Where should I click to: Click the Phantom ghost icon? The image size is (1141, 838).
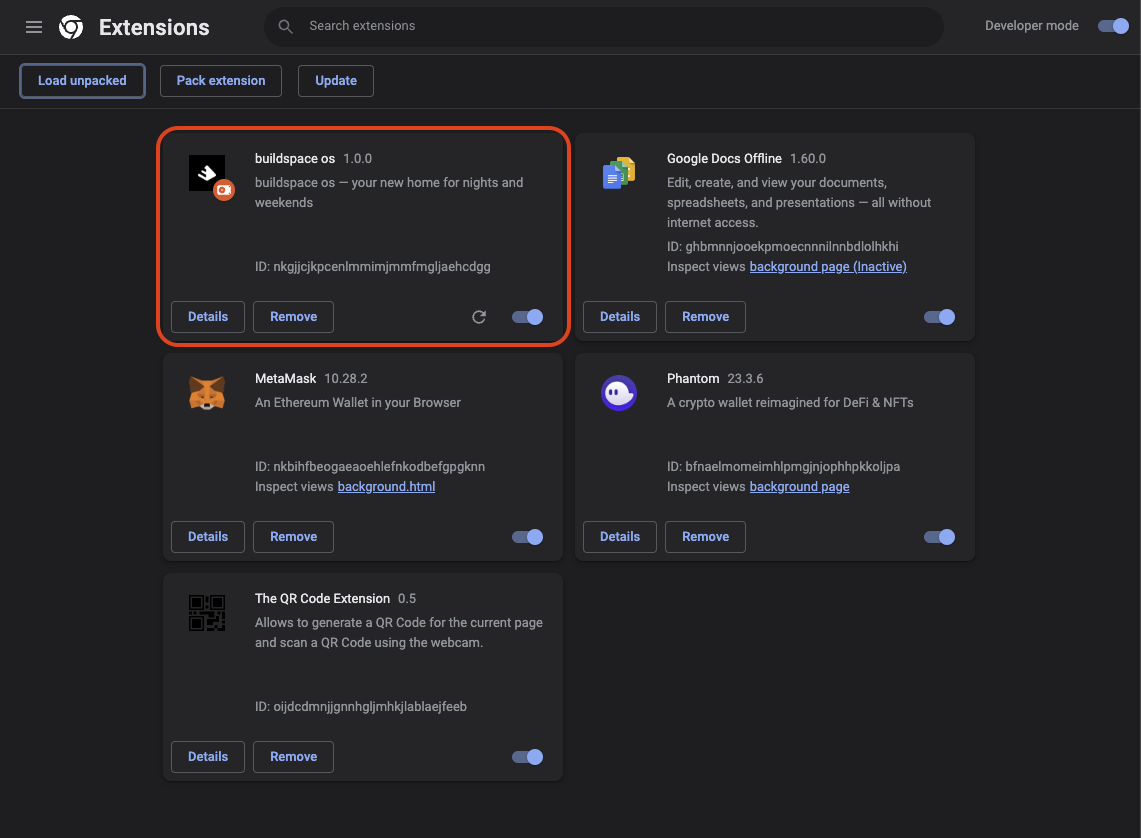[x=619, y=393]
